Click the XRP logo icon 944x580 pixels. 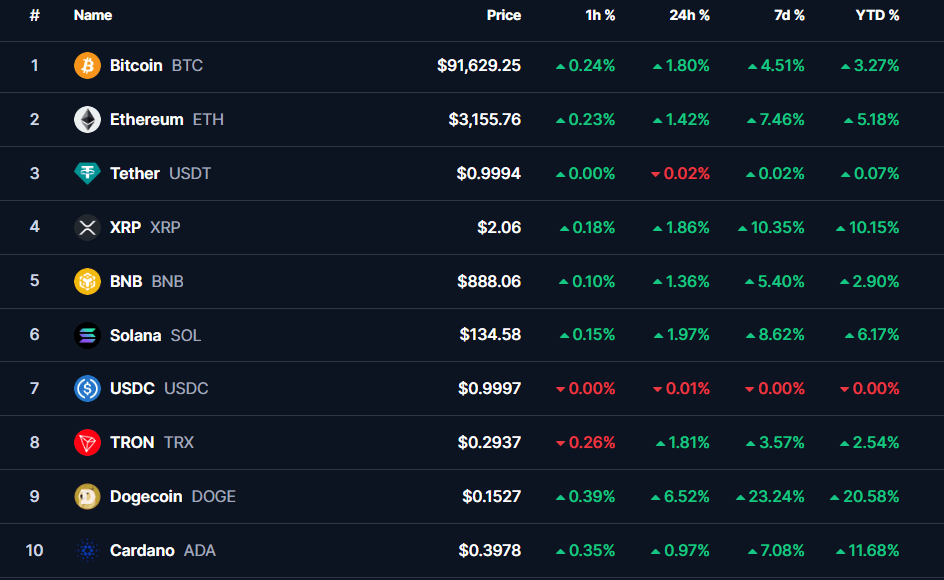click(x=86, y=227)
